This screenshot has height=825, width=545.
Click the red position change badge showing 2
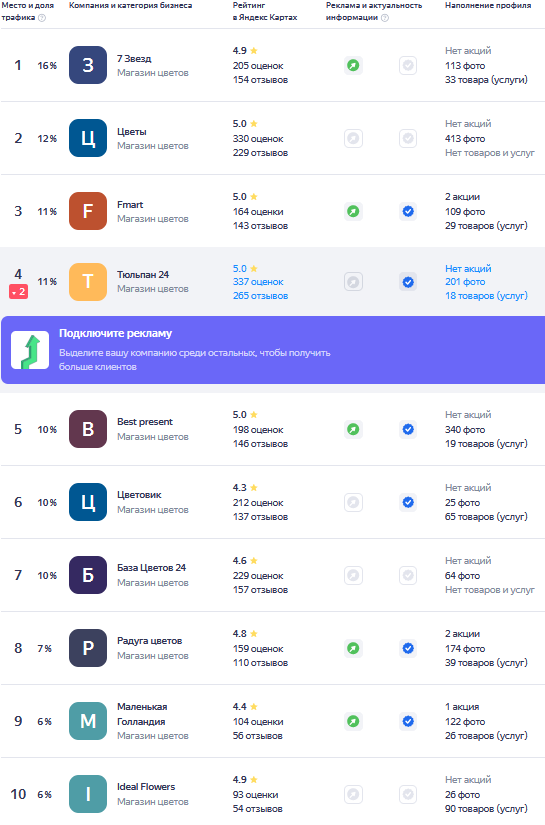(x=18, y=291)
